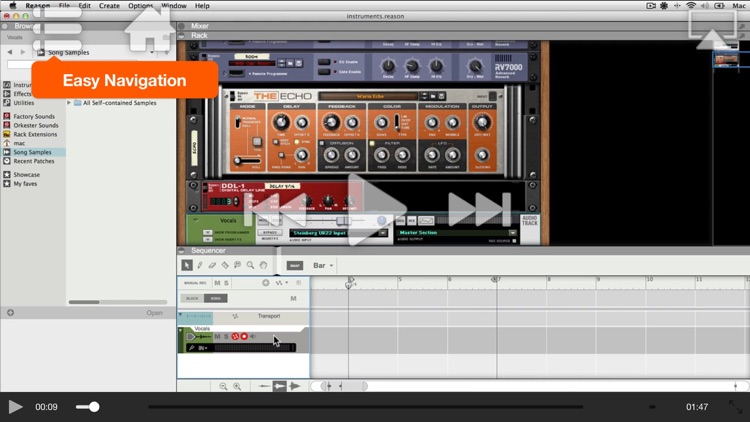Open Factory Sounds in browser

click(33, 116)
